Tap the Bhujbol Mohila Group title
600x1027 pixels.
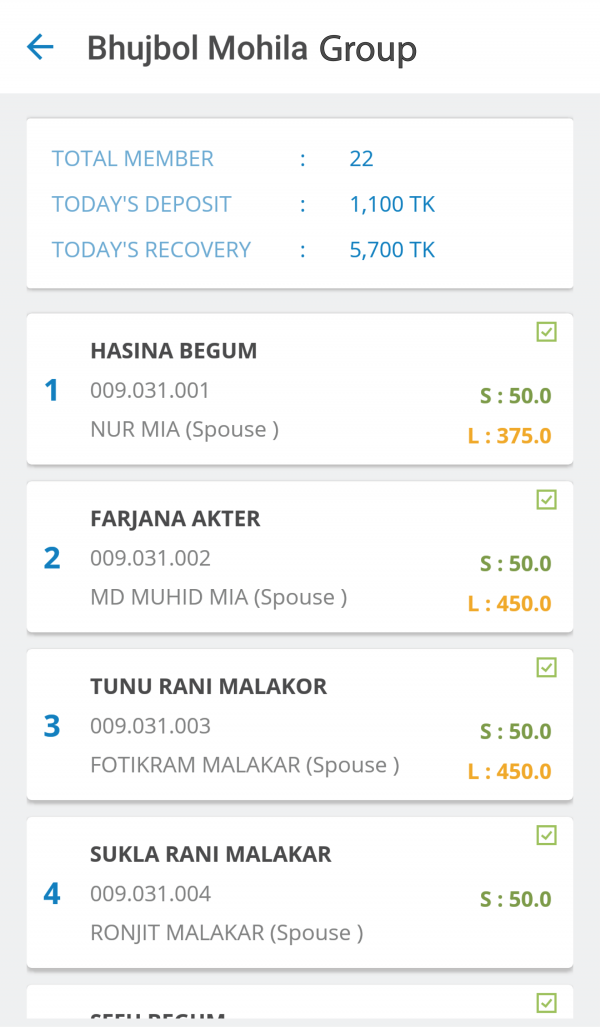252,48
